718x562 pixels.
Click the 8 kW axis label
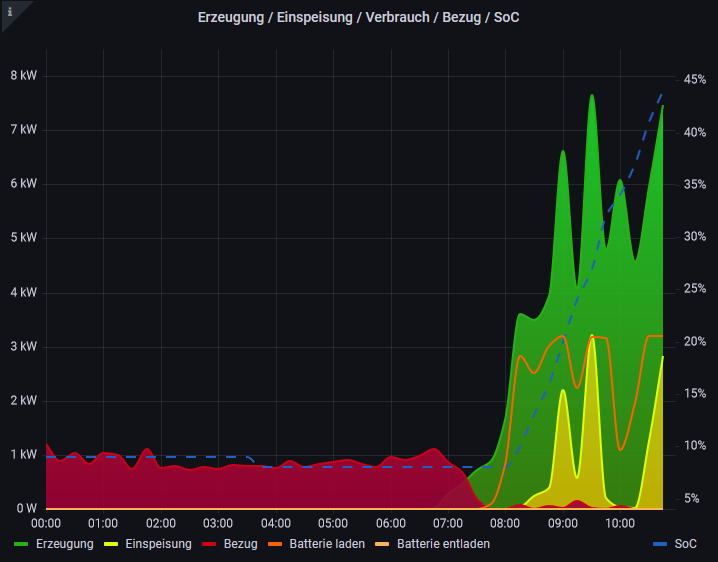pos(23,76)
